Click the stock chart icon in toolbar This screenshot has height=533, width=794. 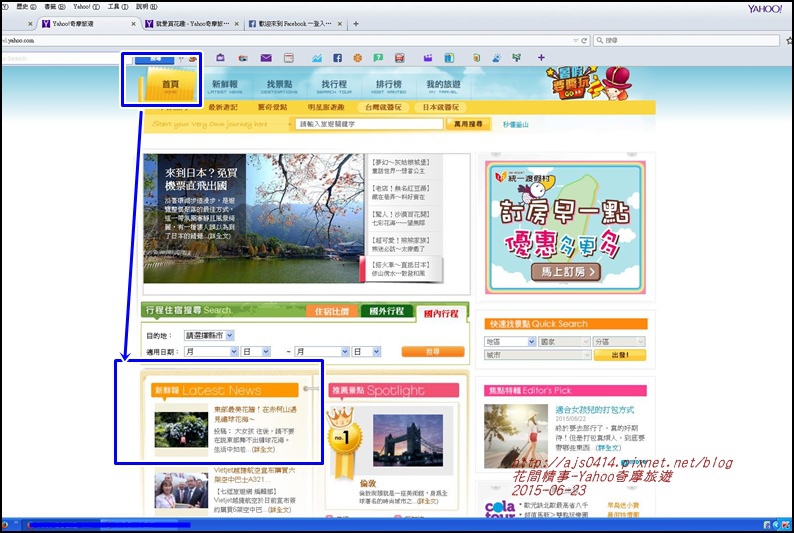tap(316, 58)
